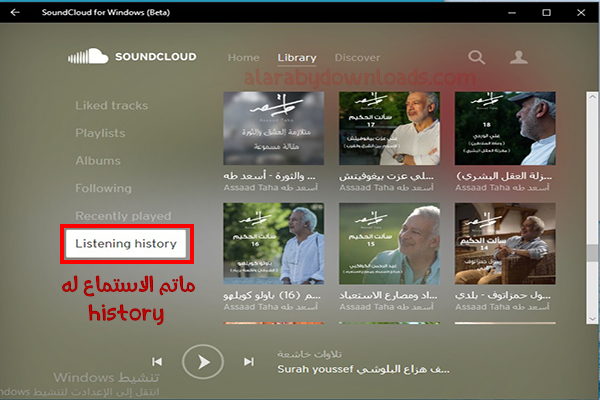Skip to next track

[x=249, y=362]
